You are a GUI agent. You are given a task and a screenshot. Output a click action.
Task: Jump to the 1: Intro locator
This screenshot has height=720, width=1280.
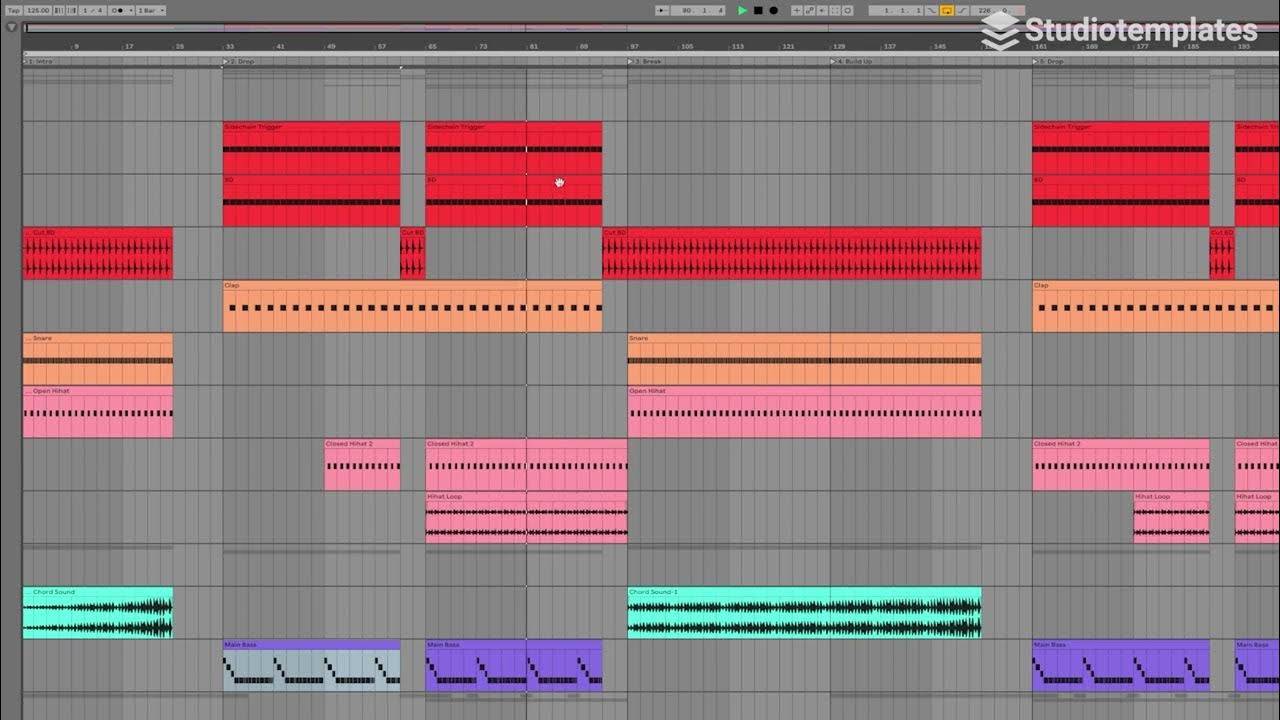(x=40, y=61)
